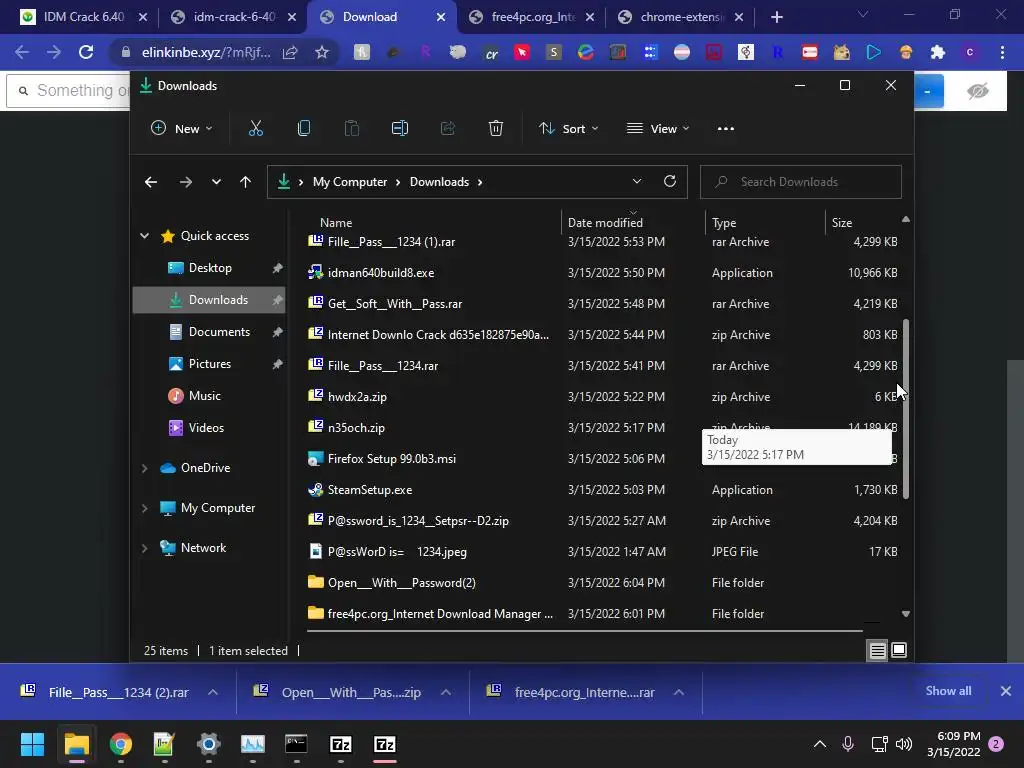Click the Copy icon in Explorer toolbar
Screen dimensions: 1024x768
tap(304, 129)
